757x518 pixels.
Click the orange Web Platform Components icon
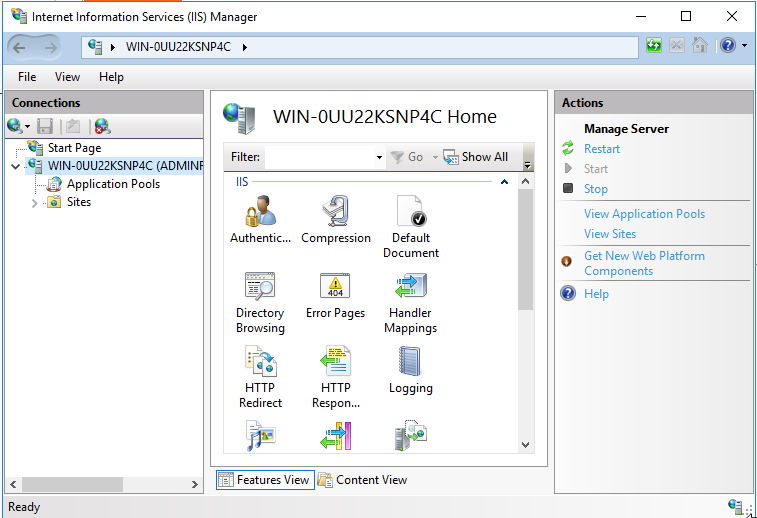(567, 261)
